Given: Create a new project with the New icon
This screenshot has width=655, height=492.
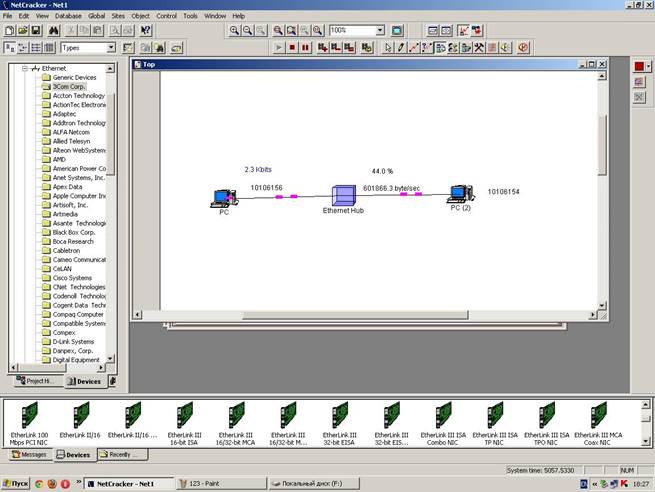Looking at the screenshot, I should click(10, 30).
